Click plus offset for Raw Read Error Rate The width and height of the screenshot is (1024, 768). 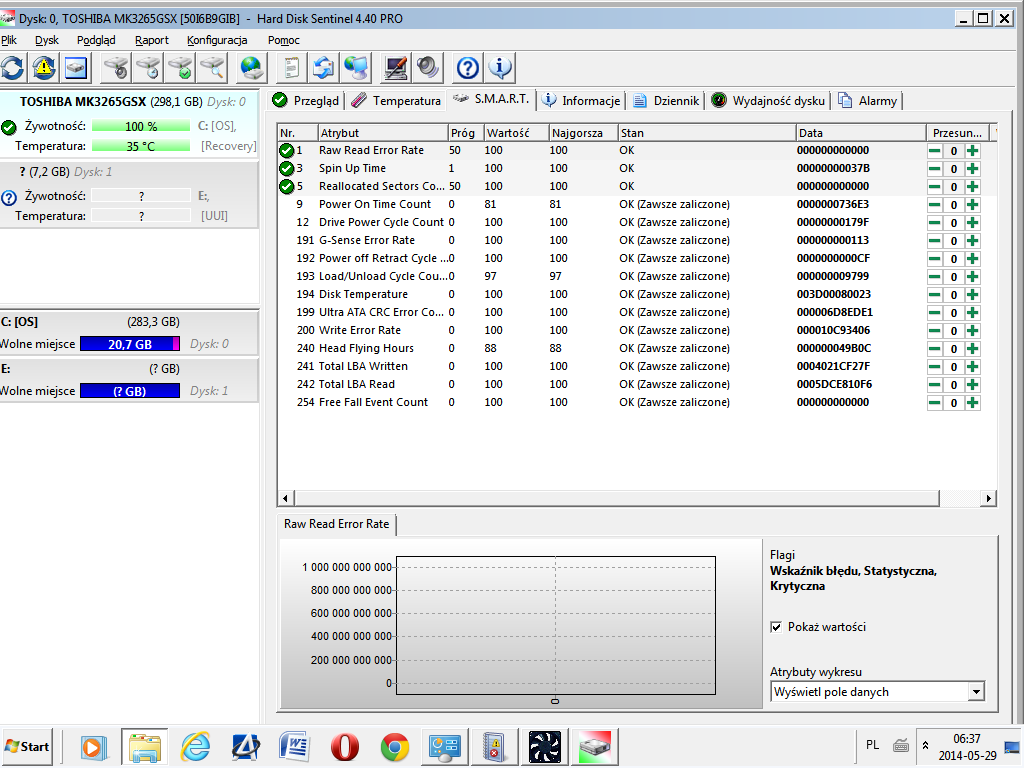click(x=972, y=151)
